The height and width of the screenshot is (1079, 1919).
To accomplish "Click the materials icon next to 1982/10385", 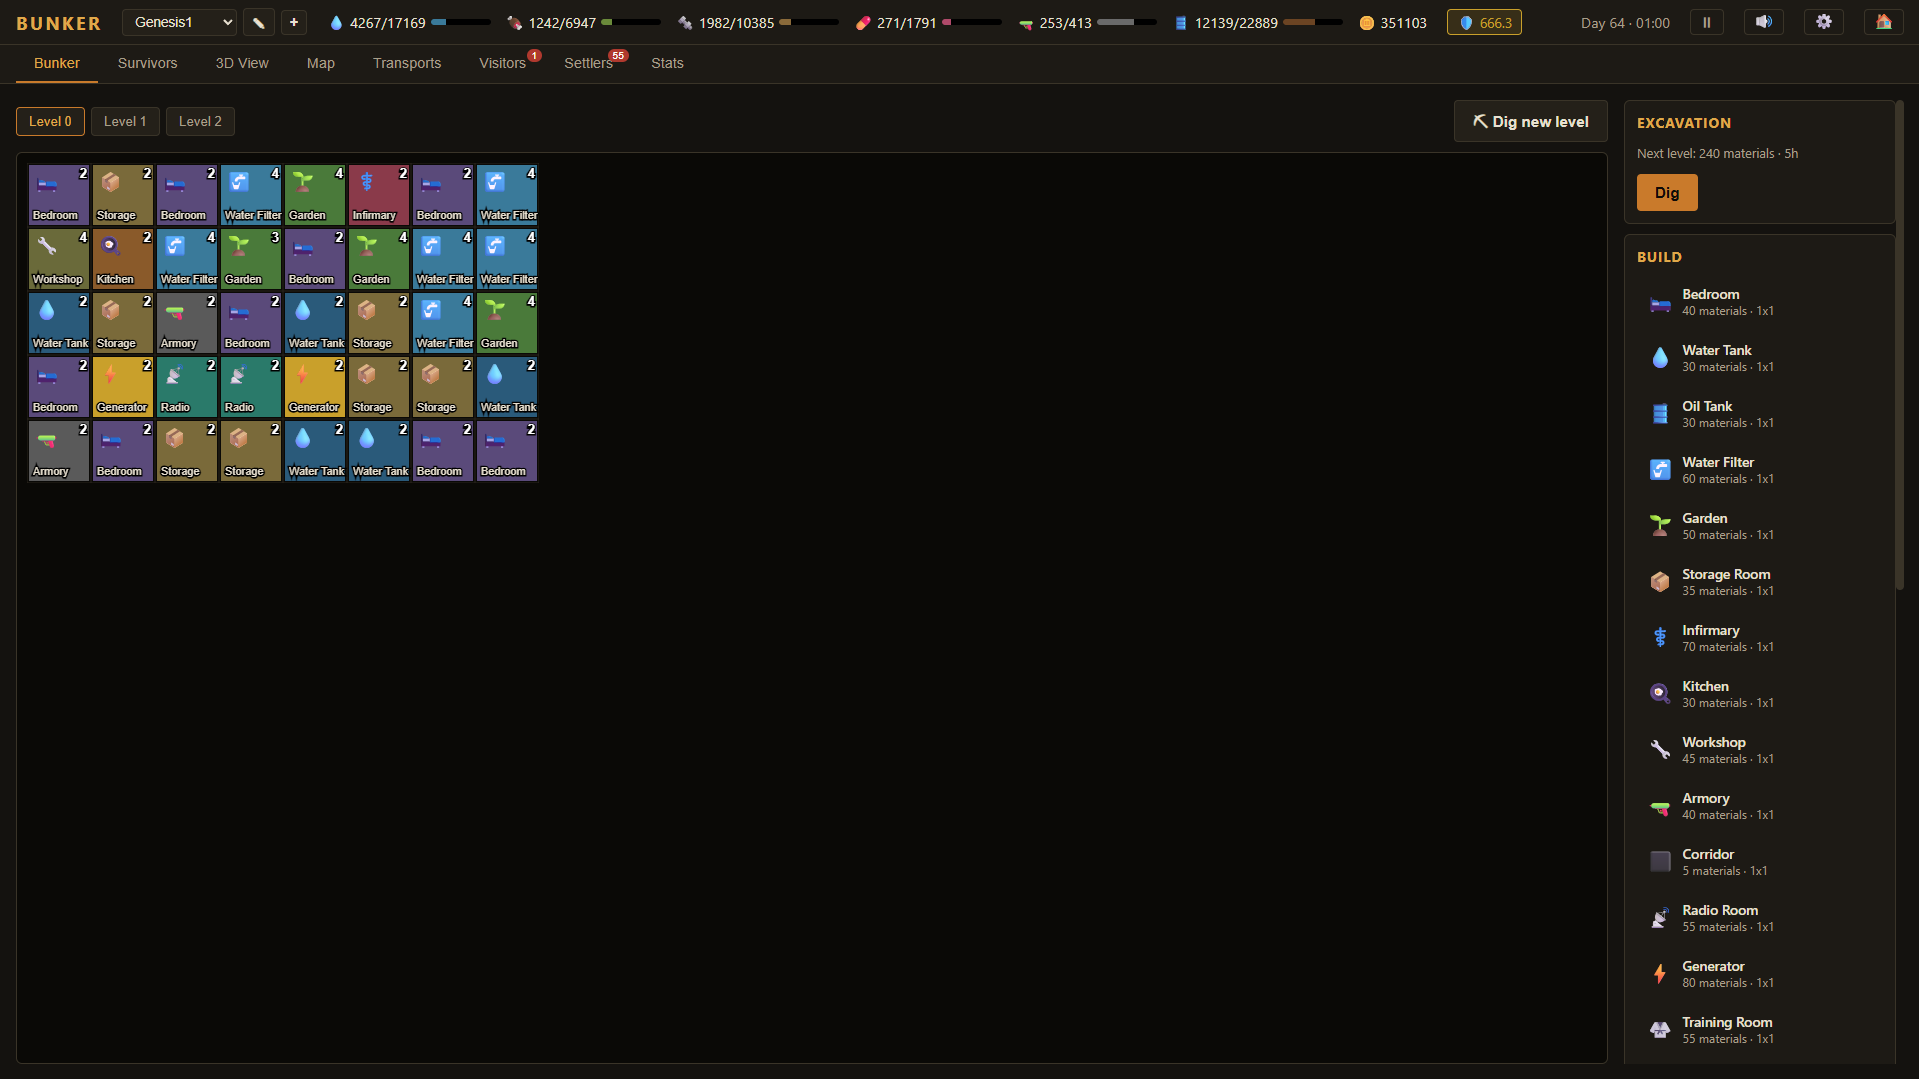I will point(685,23).
